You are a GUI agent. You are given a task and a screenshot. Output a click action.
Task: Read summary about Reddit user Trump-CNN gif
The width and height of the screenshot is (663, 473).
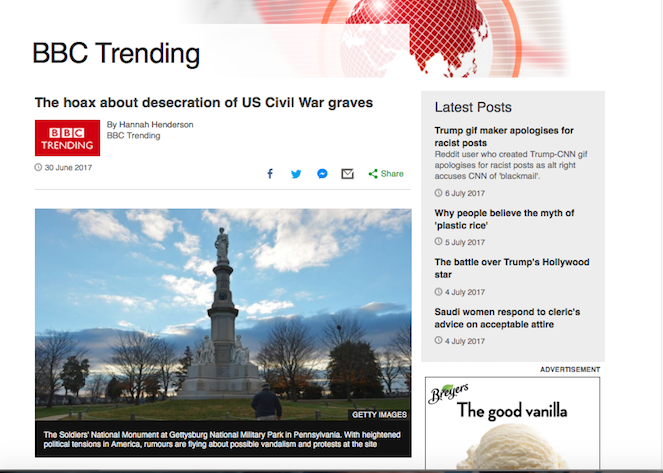coord(511,165)
